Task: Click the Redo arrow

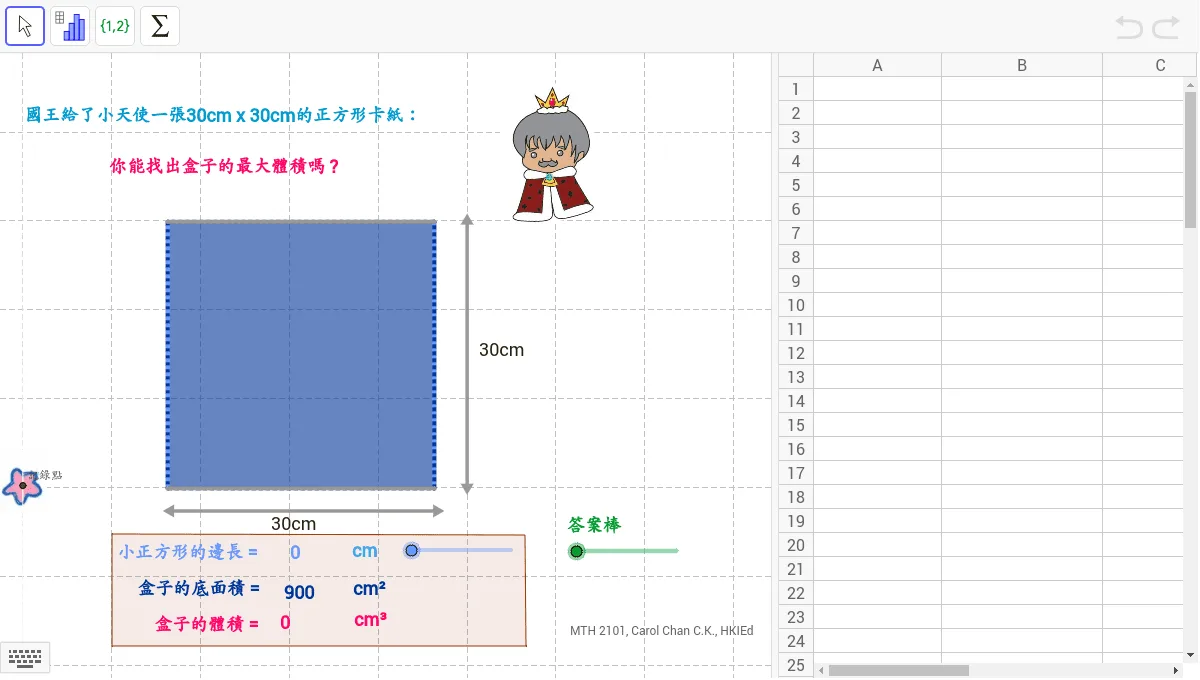Action: point(1166,27)
